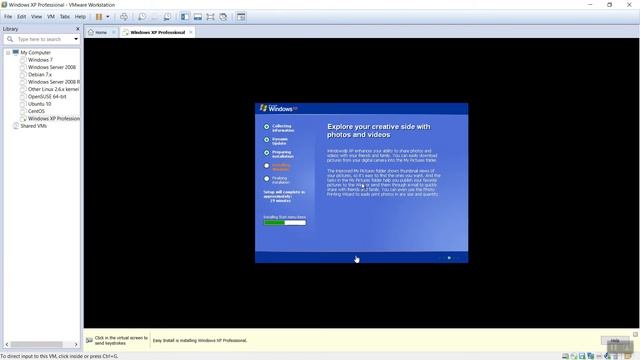This screenshot has height=360, width=640.
Task: Open the Tabs menu
Action: (65, 17)
